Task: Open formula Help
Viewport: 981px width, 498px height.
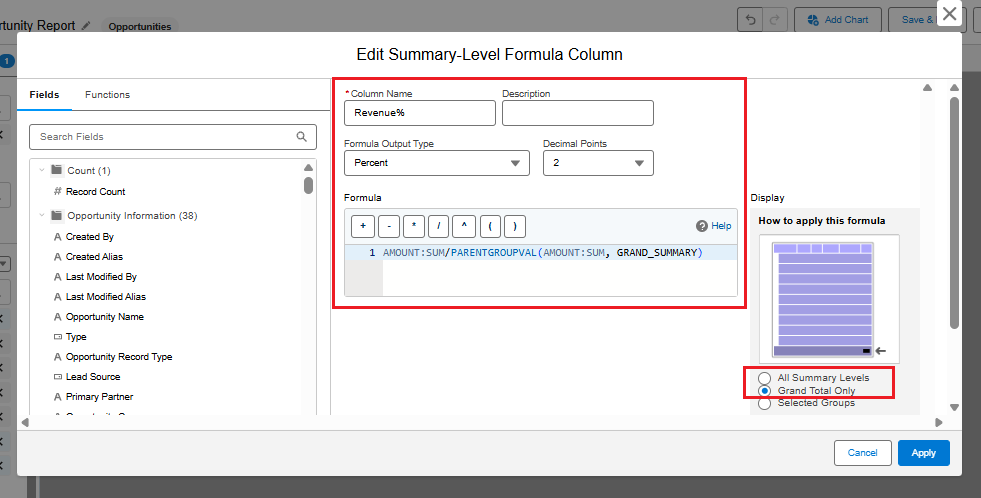Action: pyautogui.click(x=714, y=226)
